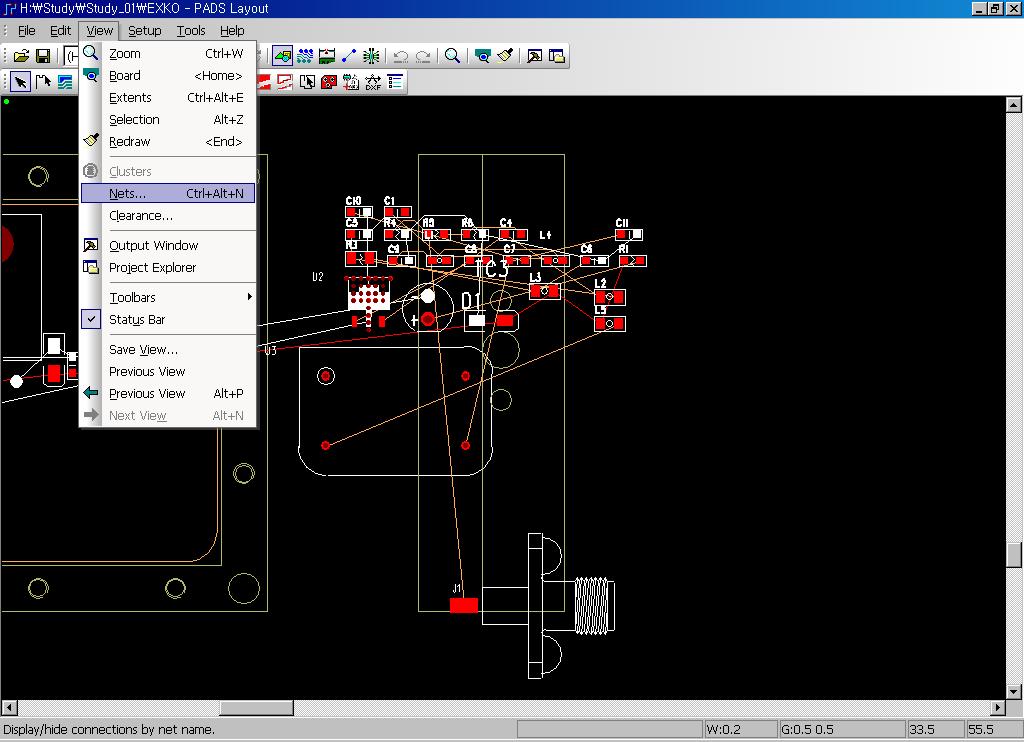This screenshot has width=1024, height=742.
Task: Click the icon left of the DXF icon
Action: point(351,82)
